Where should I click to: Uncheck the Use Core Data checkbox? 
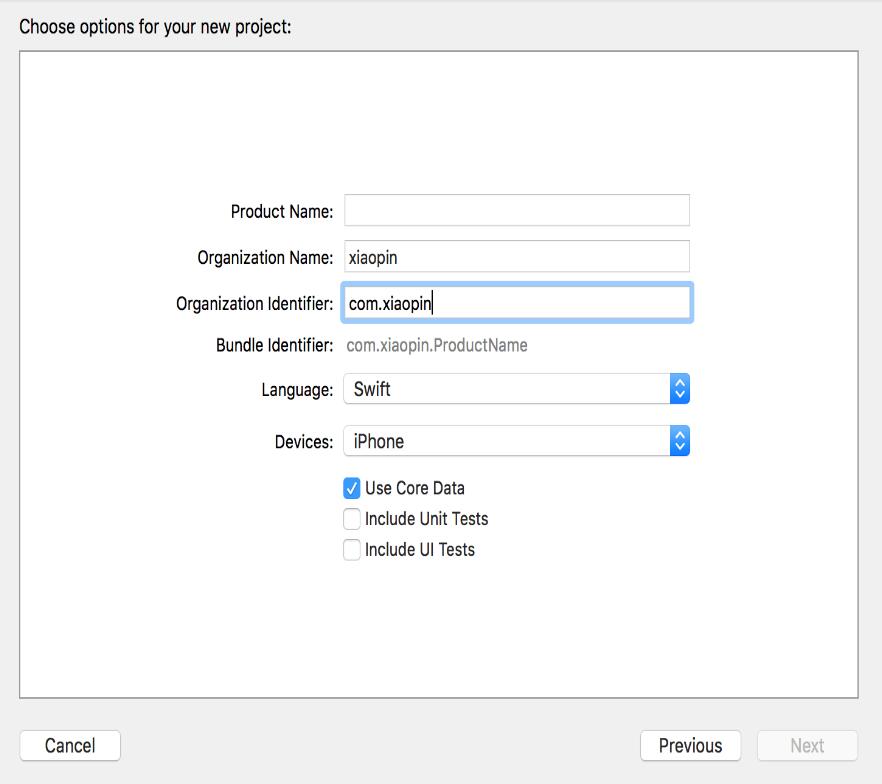pyautogui.click(x=352, y=488)
